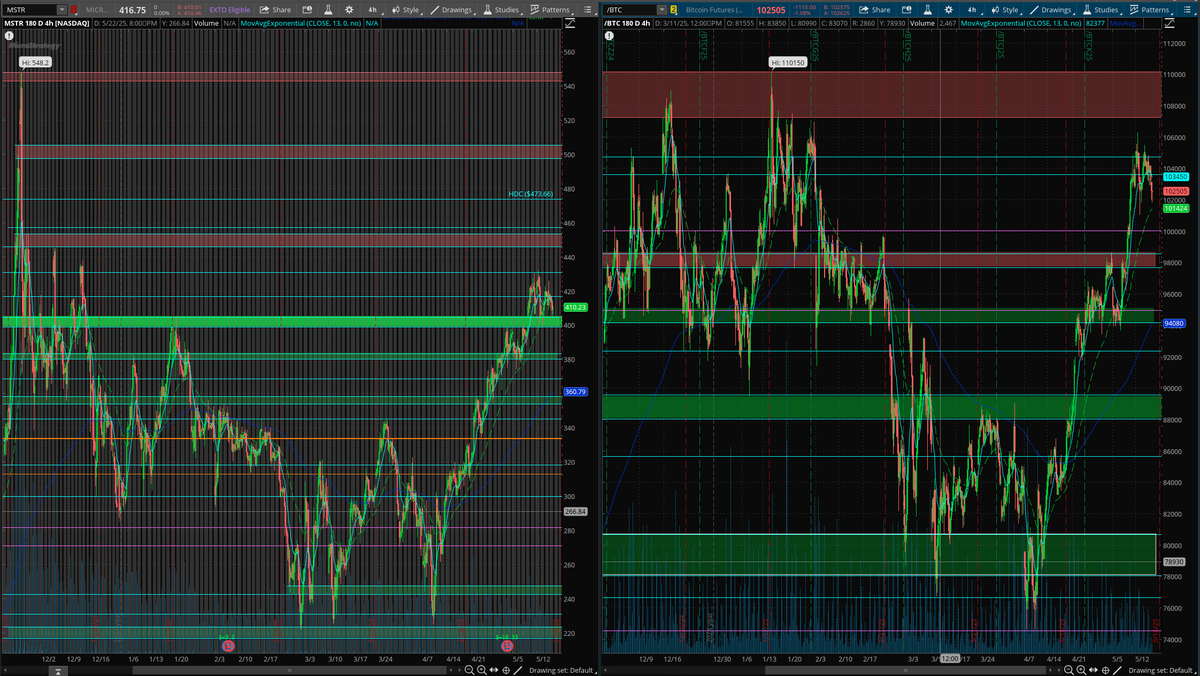This screenshot has height=676, width=1200.
Task: Open the Style menu on MSTR chart
Action: (x=407, y=10)
